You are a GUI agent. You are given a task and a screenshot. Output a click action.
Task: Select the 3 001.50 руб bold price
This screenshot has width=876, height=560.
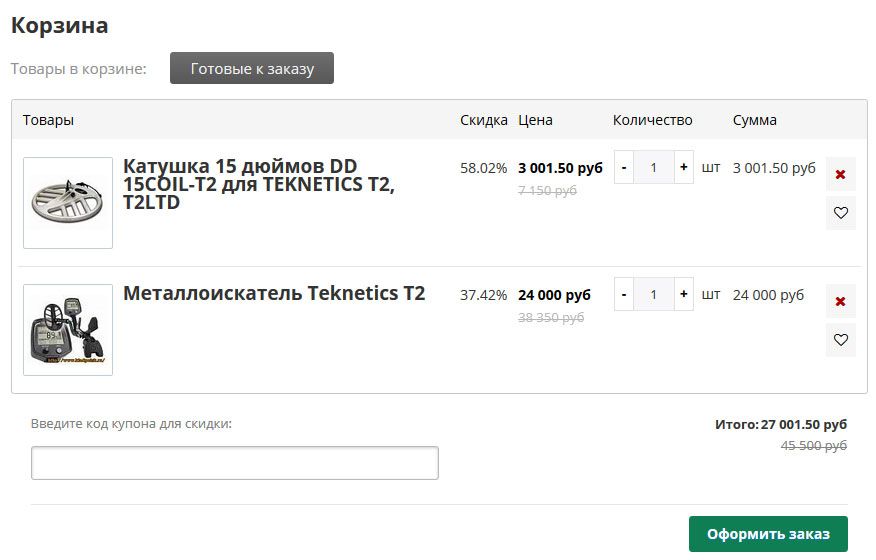click(560, 168)
